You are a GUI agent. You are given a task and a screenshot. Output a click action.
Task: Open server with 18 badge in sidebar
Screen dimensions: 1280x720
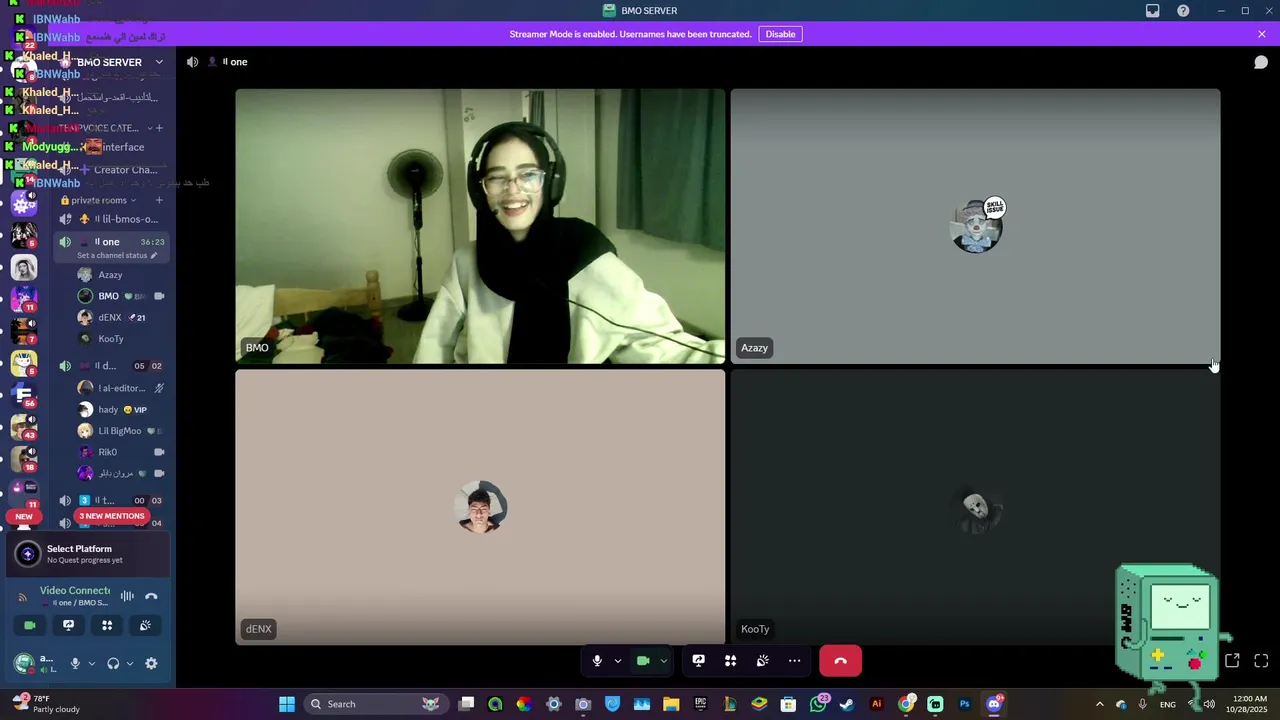coord(24,458)
